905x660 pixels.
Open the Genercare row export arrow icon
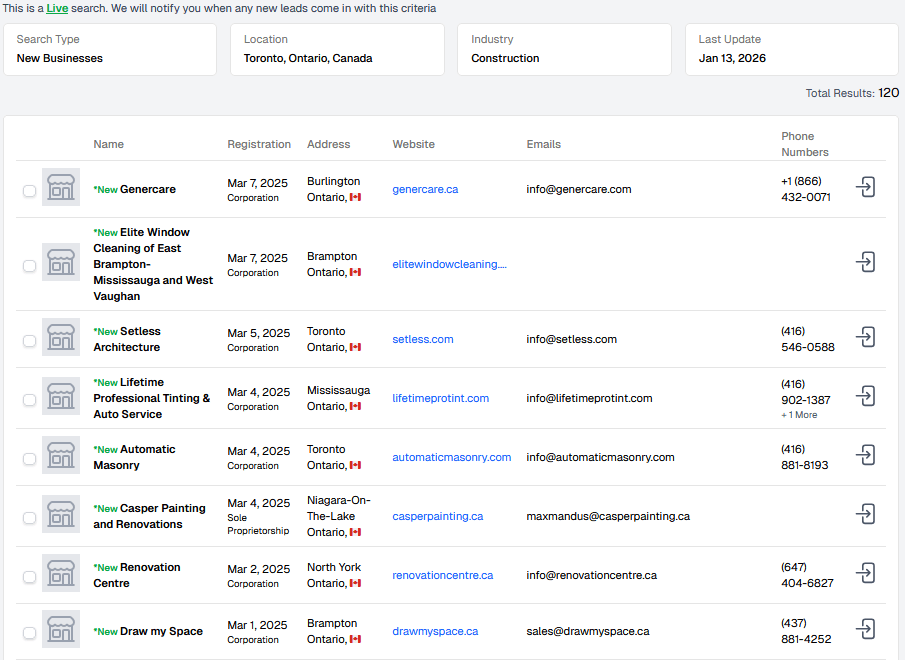866,187
